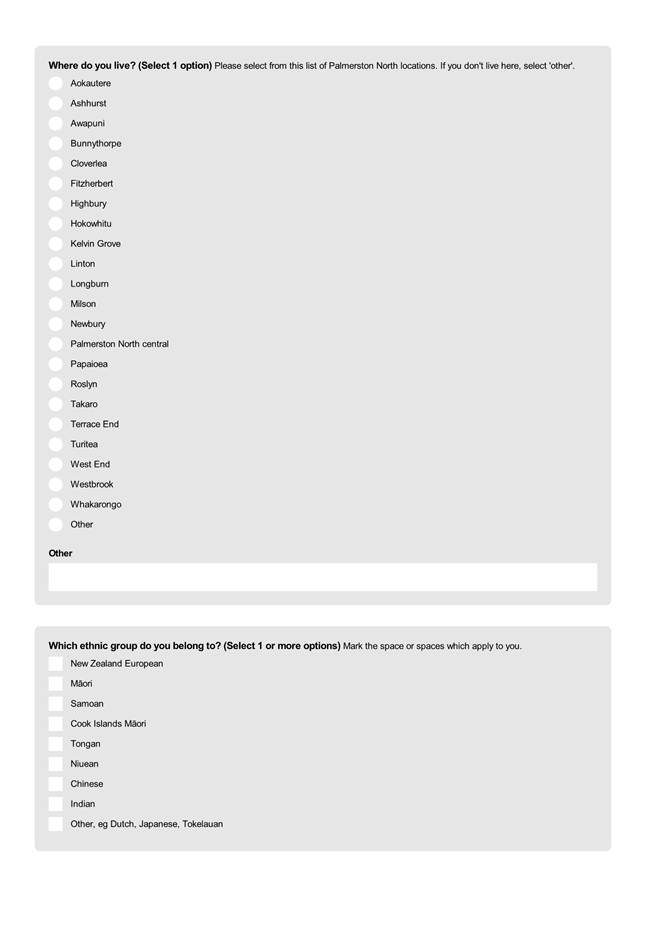Tick the Cook Islands Māori checkbox
645x926 pixels.
tap(56, 724)
